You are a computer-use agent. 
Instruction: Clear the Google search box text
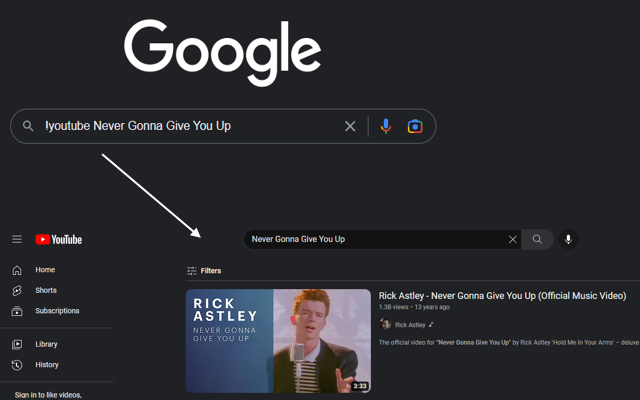[x=350, y=126]
